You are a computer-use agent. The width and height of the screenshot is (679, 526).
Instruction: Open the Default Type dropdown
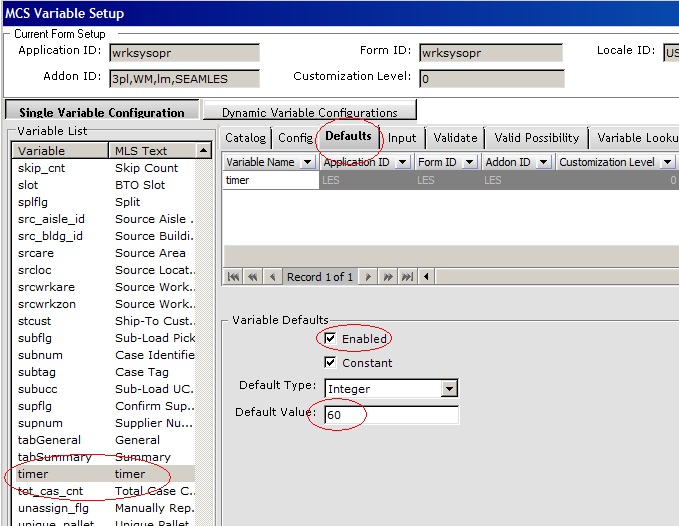coord(449,389)
